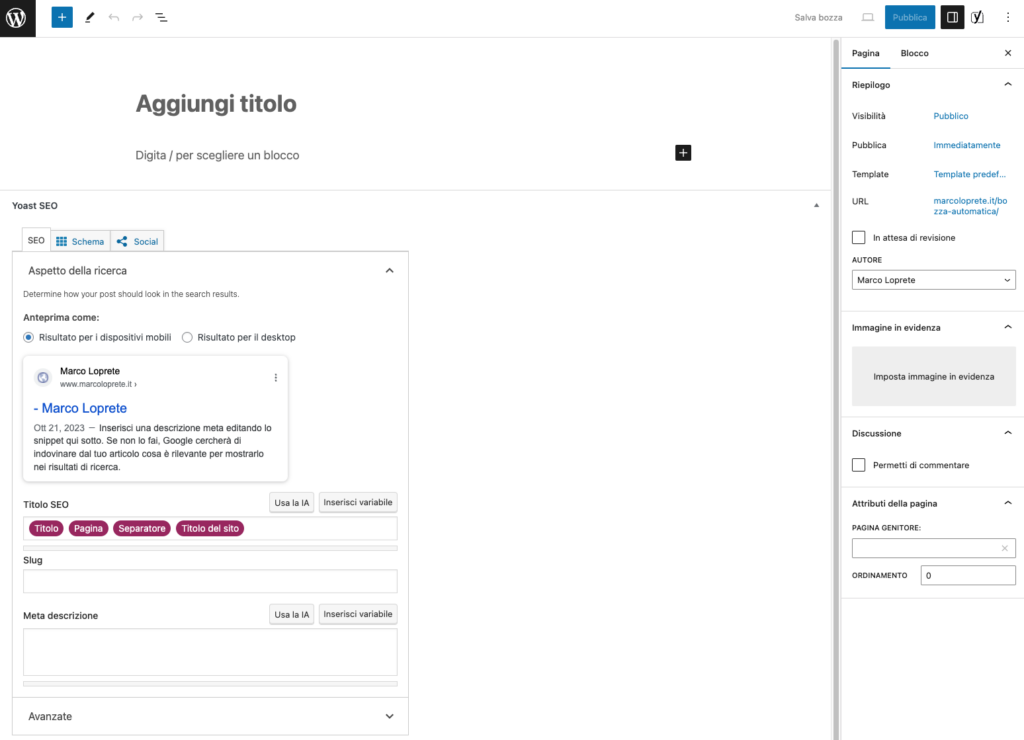Click the - Marco Loprete preview title
Screen dimensions: 1024x740
tap(80, 408)
